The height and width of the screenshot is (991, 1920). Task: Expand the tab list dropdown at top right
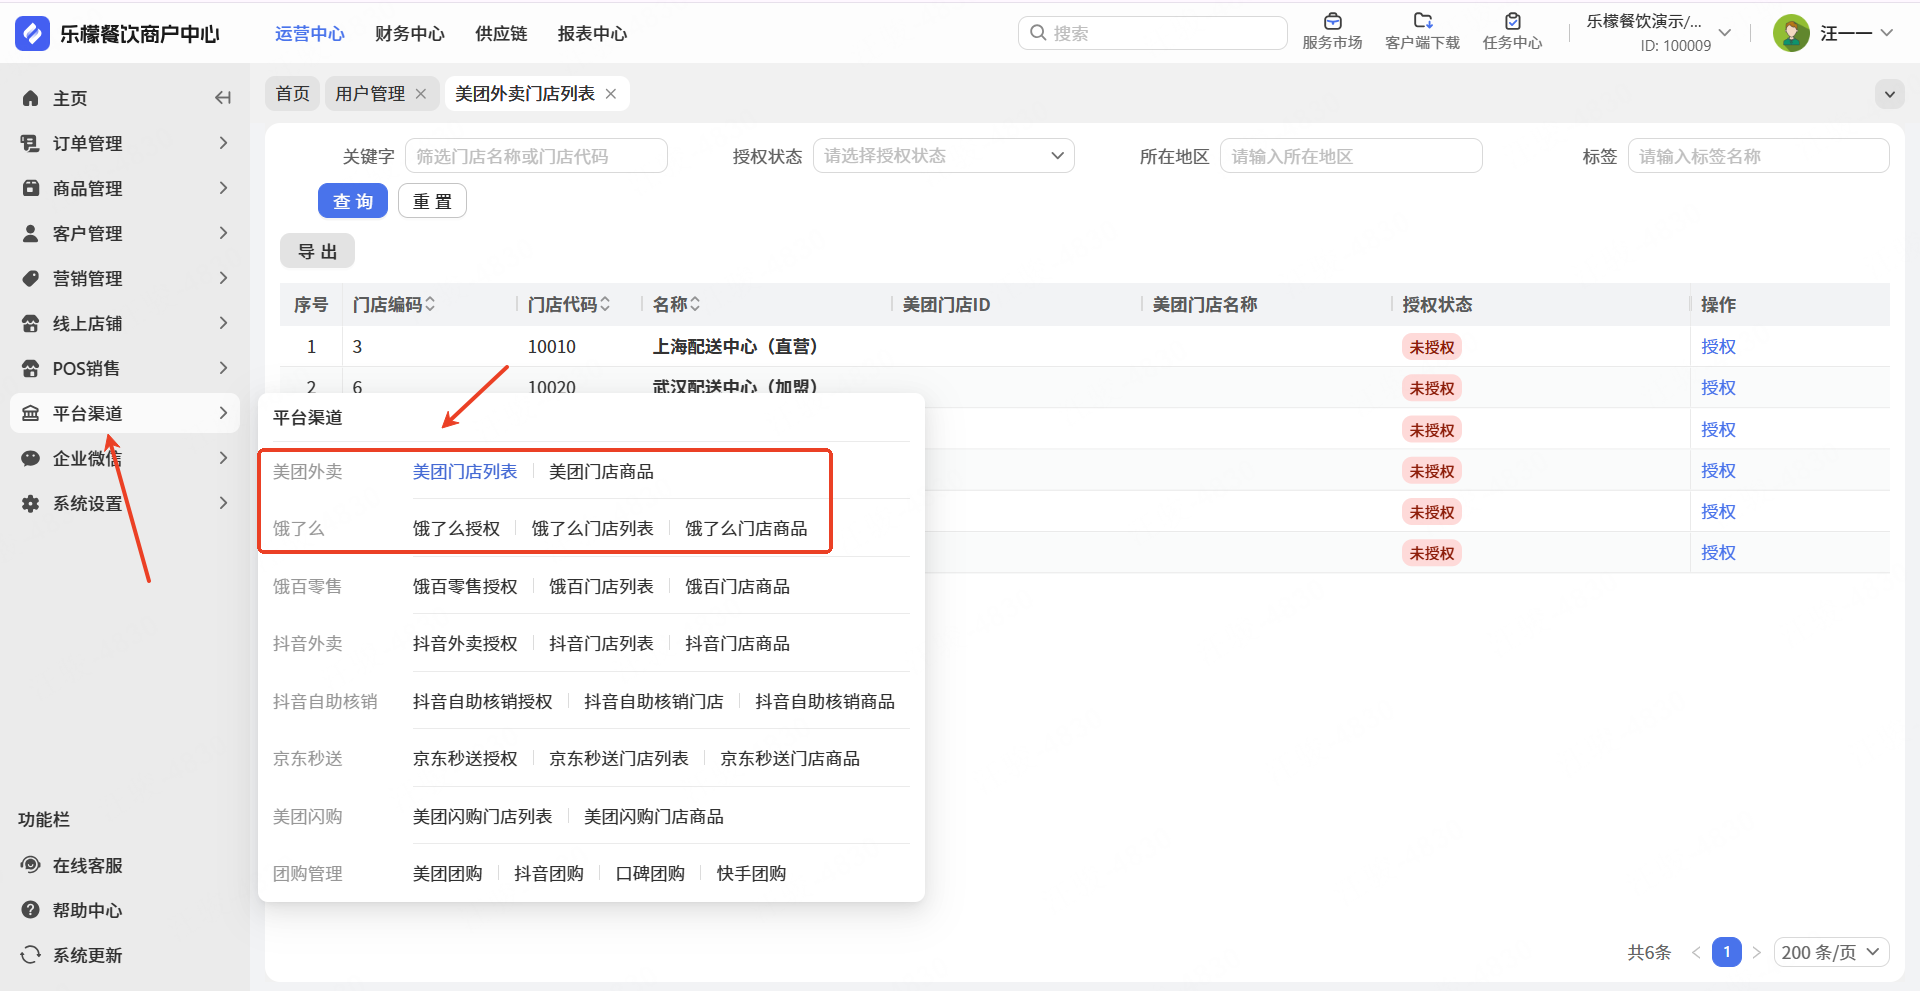coord(1890,94)
